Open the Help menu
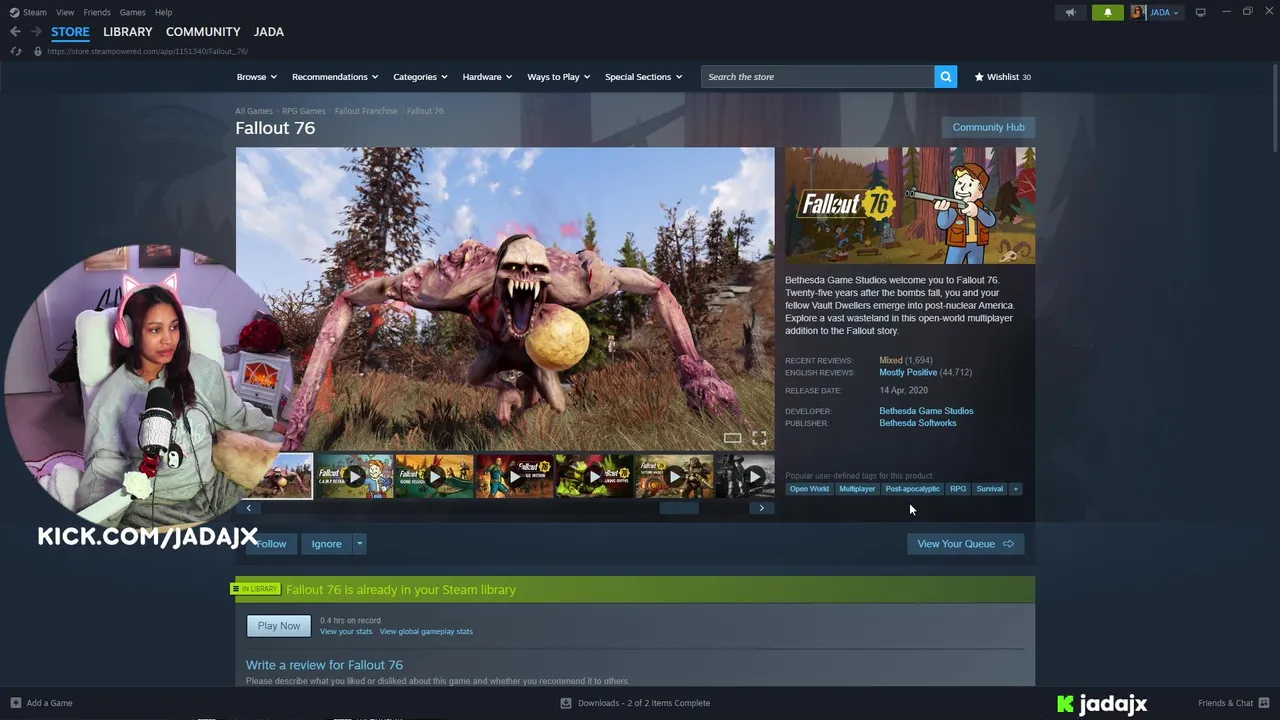The image size is (1280, 720). (x=163, y=12)
